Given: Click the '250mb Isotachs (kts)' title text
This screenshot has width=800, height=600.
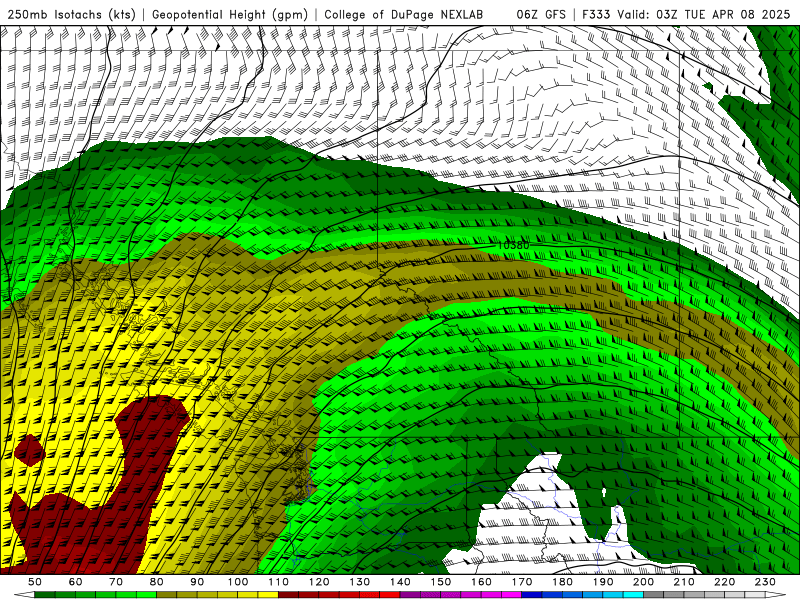Looking at the screenshot, I should coord(71,15).
